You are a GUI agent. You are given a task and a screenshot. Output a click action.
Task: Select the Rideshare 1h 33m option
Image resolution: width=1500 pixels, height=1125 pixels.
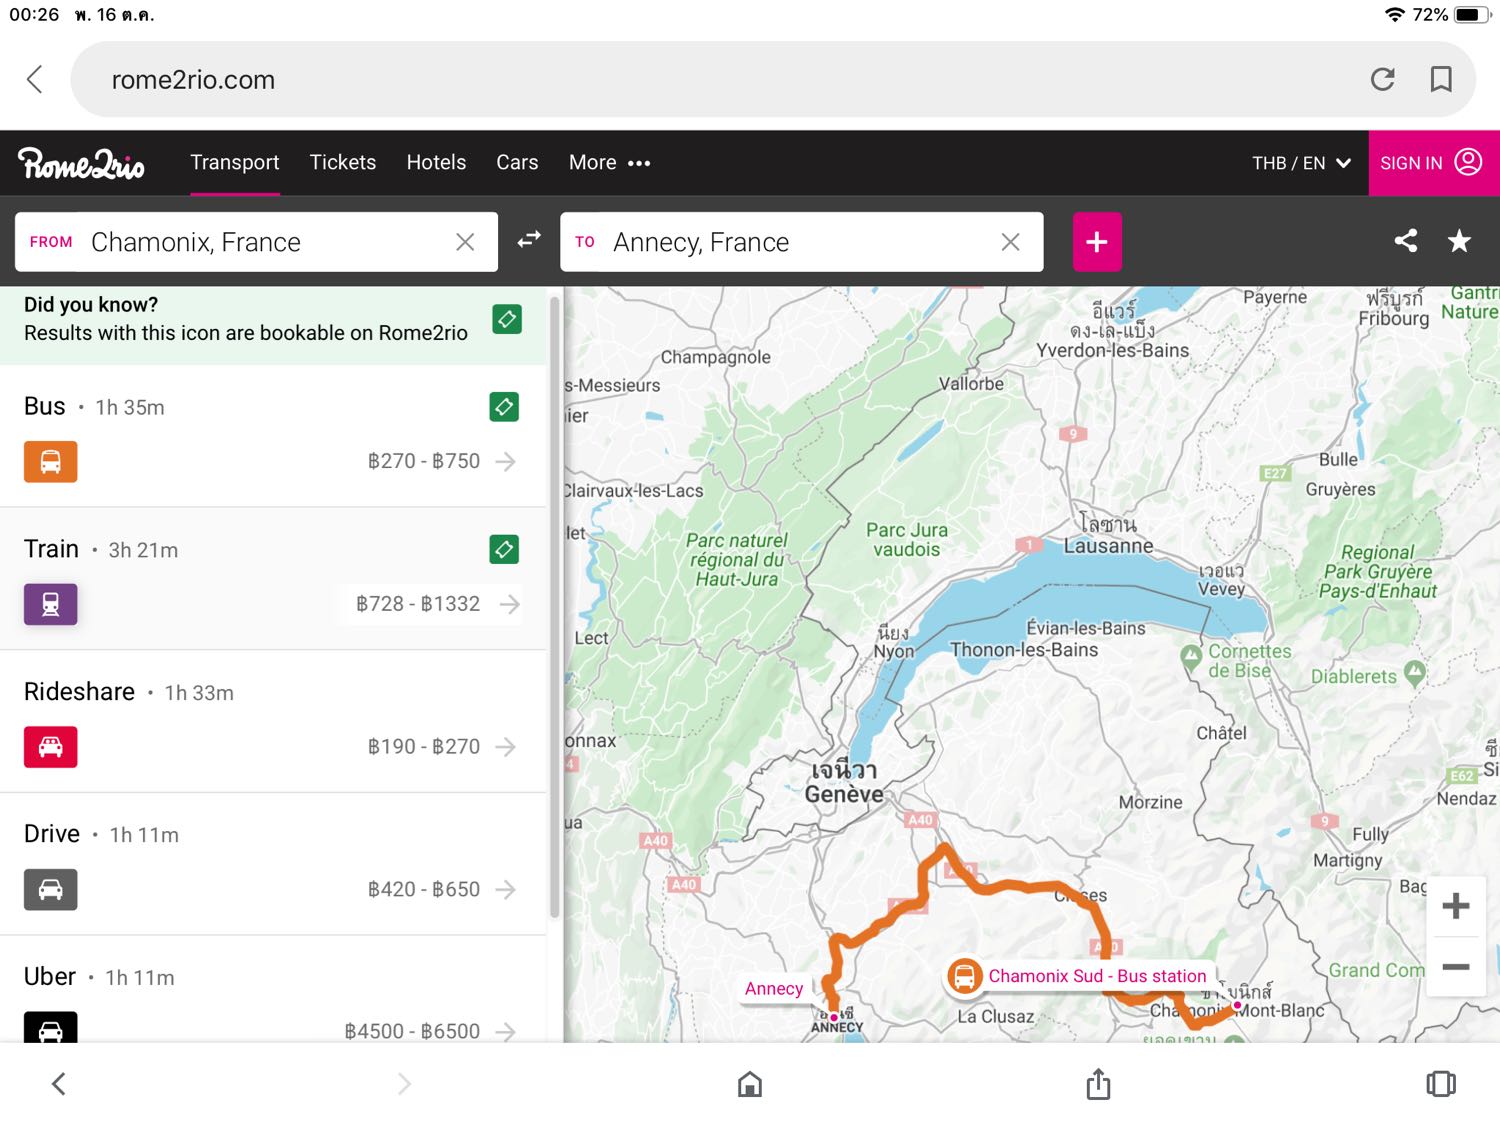click(273, 721)
